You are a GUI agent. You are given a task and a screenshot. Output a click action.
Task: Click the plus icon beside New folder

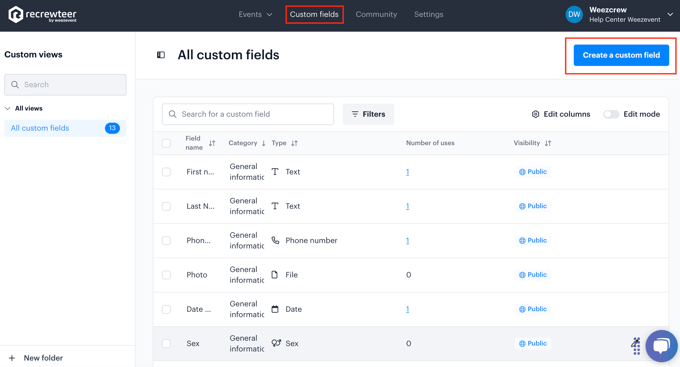(12, 358)
